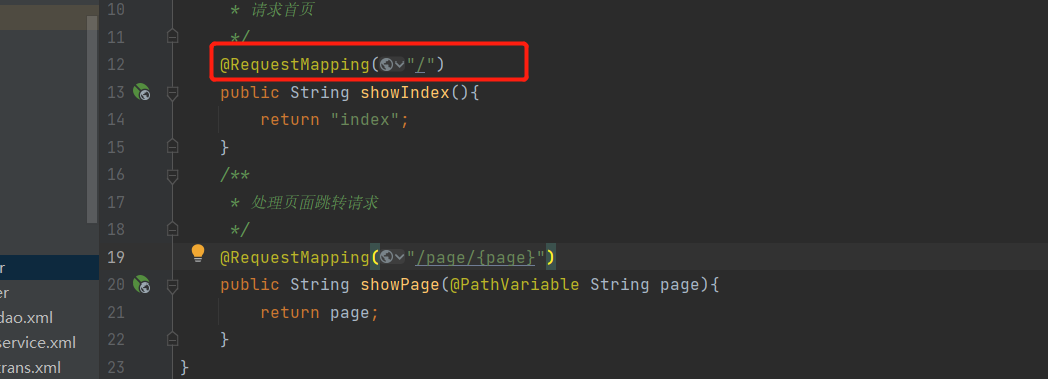Select the dao.xml file in project tree
This screenshot has width=1048, height=379.
pos(27,318)
